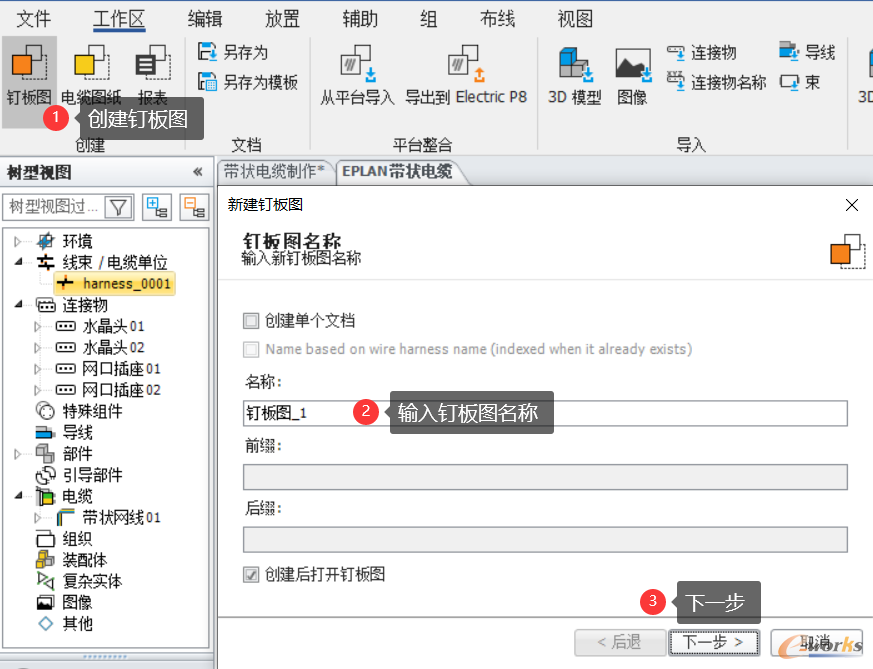
Task: Click the 下一步 next button
Action: click(714, 643)
